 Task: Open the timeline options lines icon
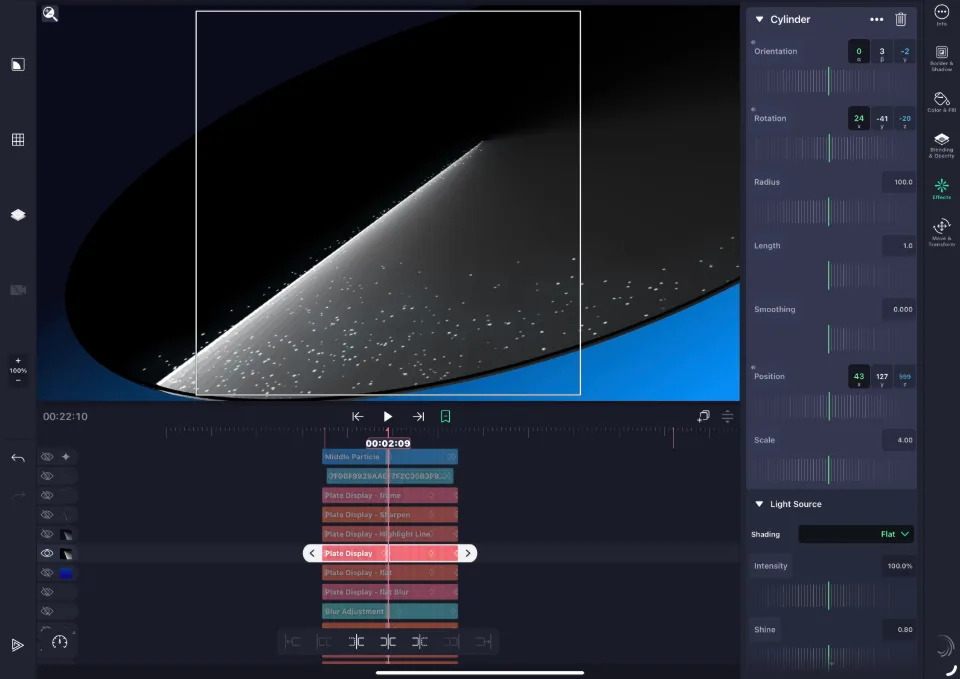click(727, 416)
